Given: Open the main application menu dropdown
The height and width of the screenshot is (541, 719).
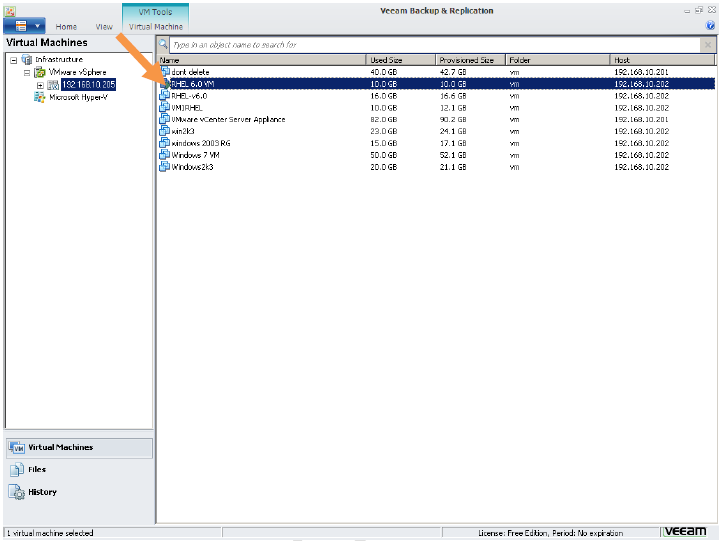Looking at the screenshot, I should [37, 26].
